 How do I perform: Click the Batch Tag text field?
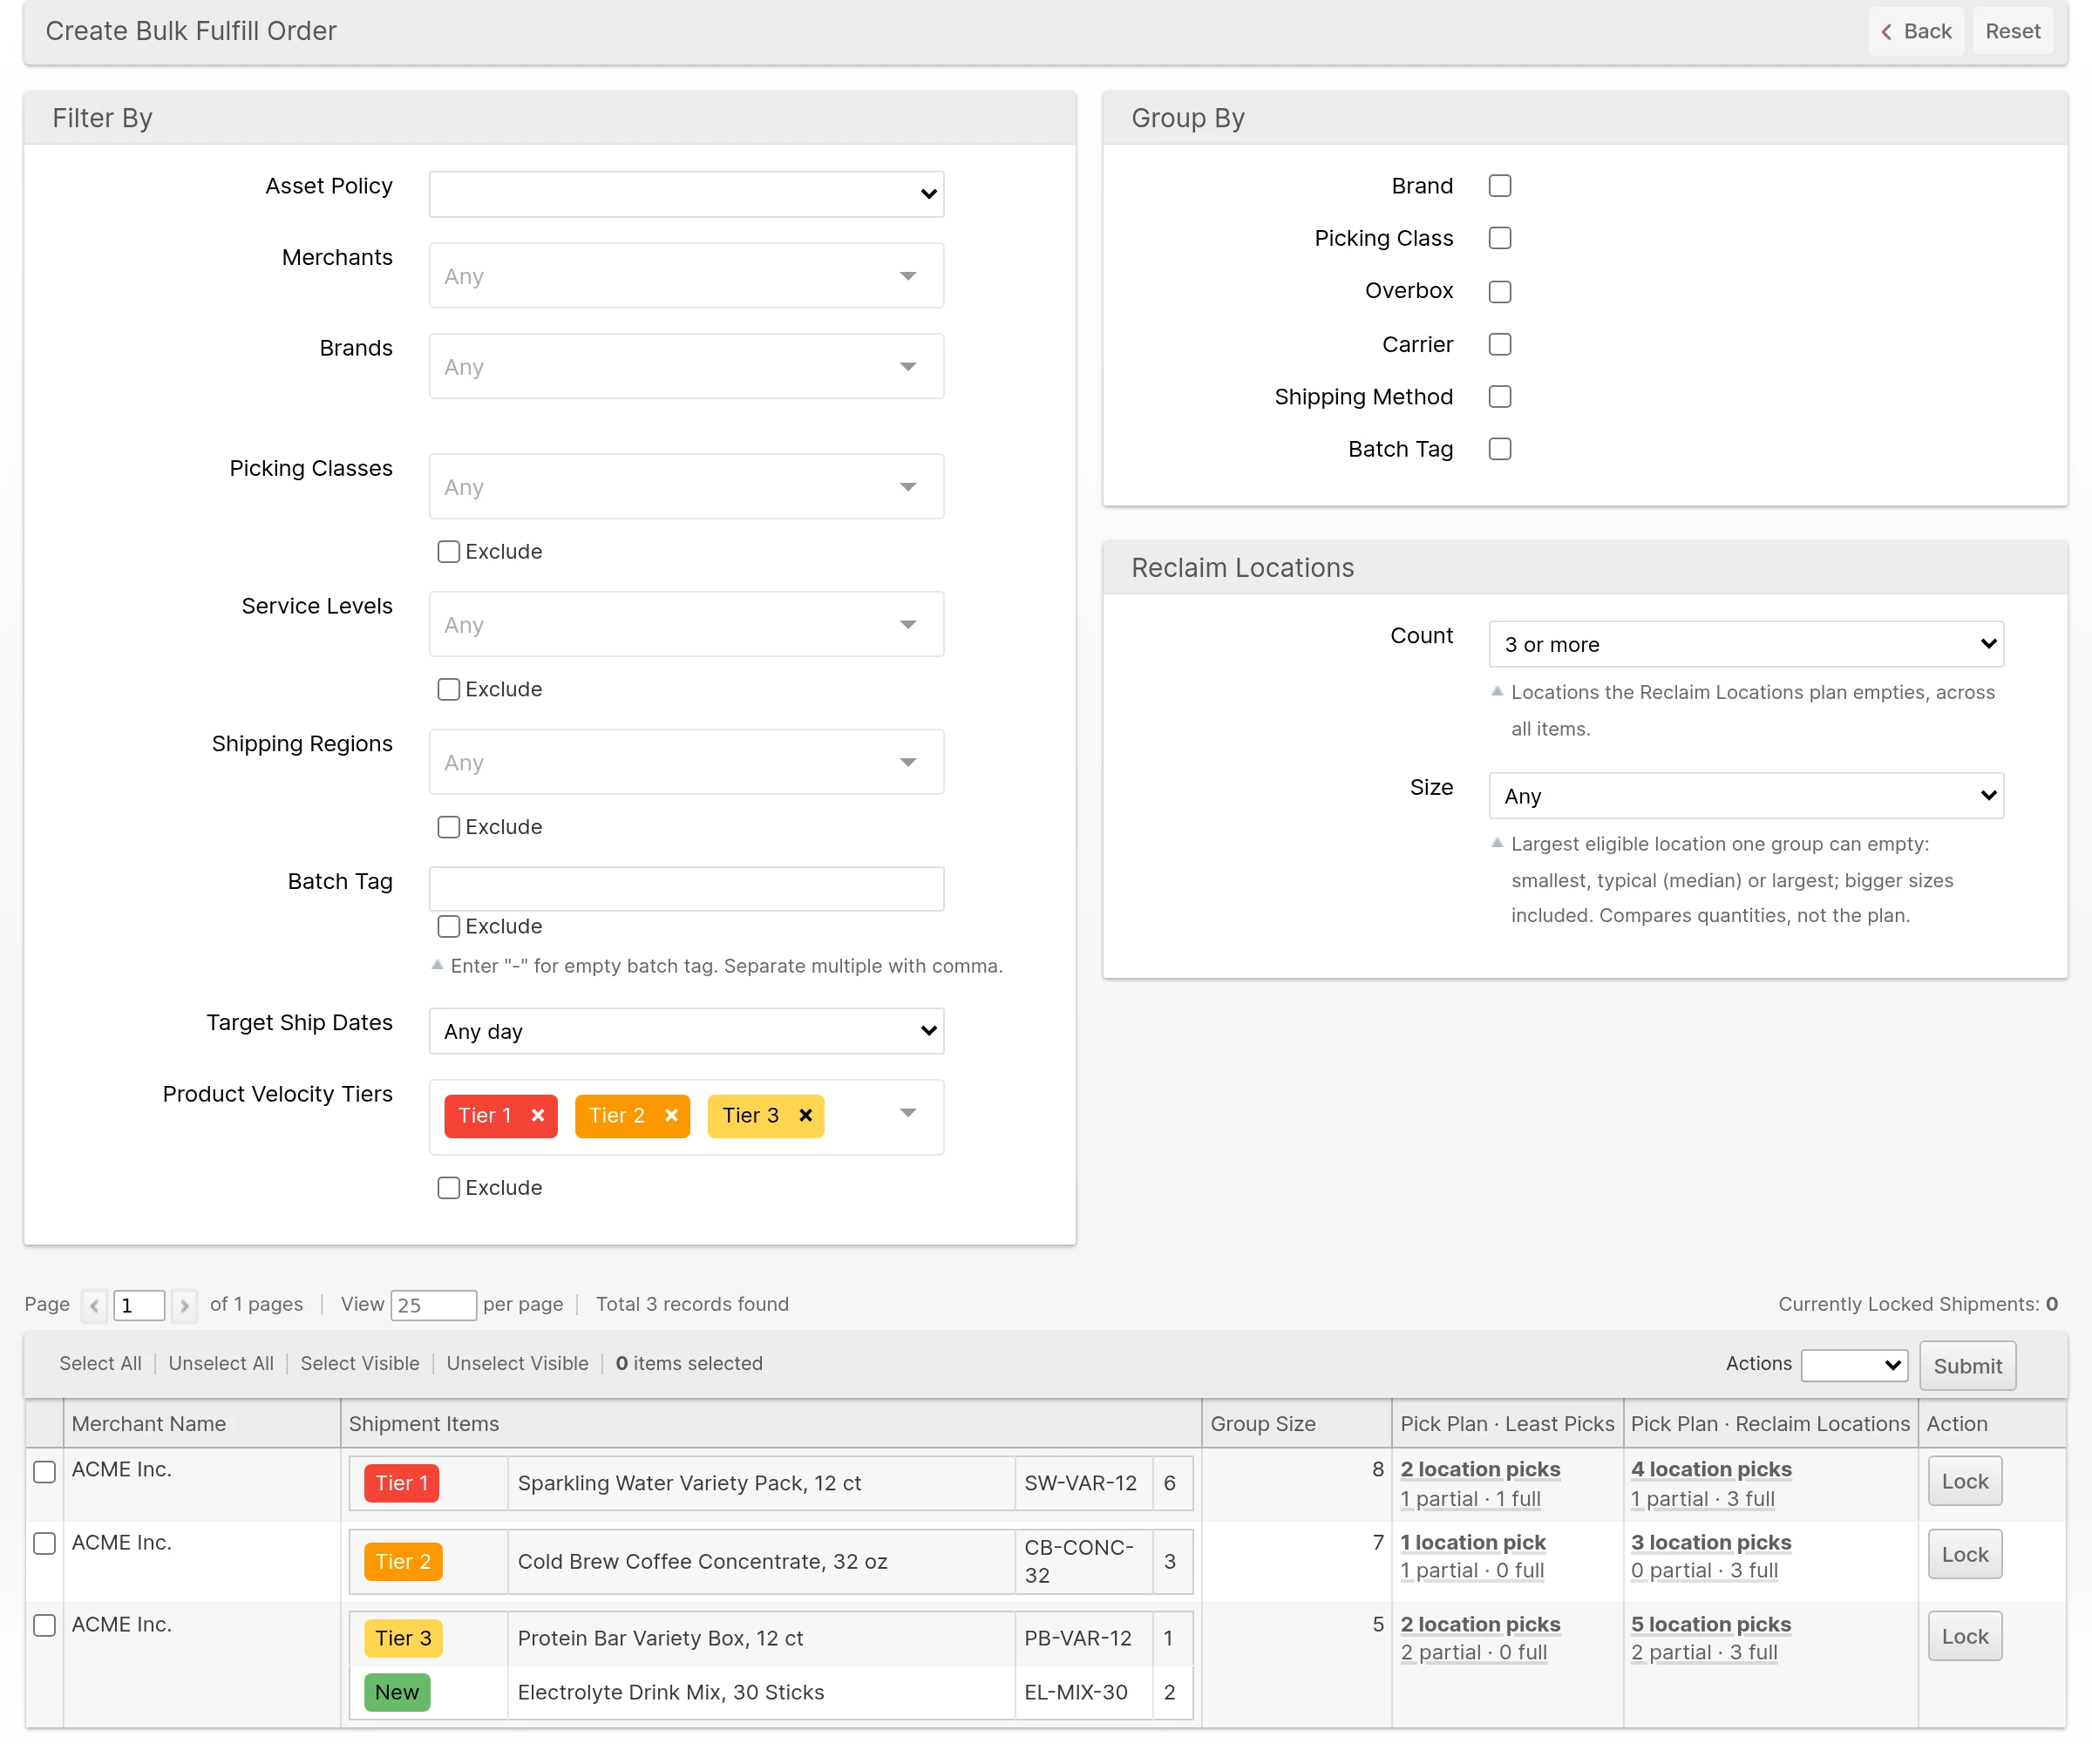(686, 889)
